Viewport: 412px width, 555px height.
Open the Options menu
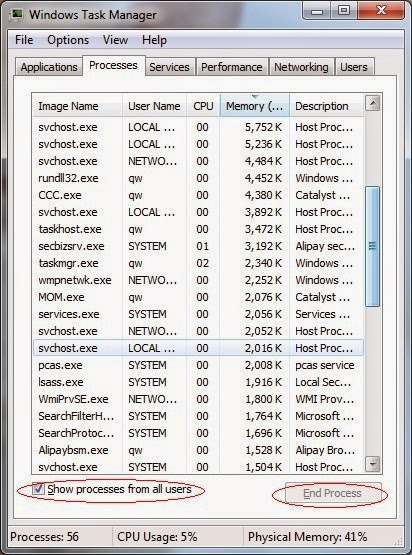tap(68, 40)
